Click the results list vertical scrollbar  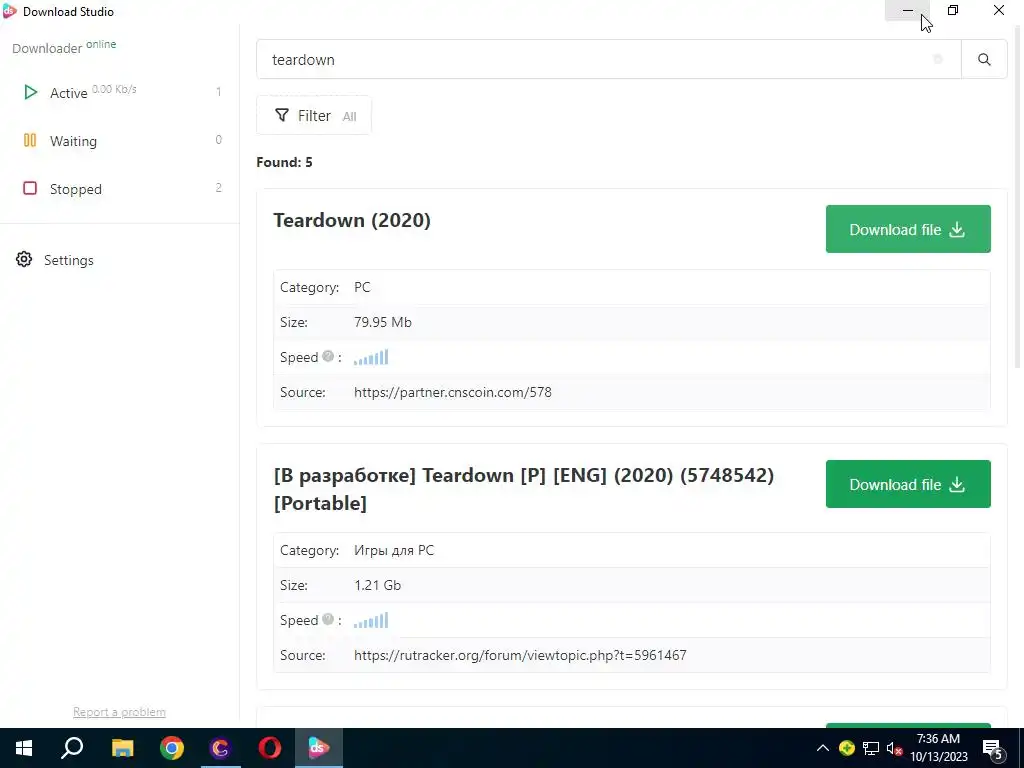[1017, 196]
